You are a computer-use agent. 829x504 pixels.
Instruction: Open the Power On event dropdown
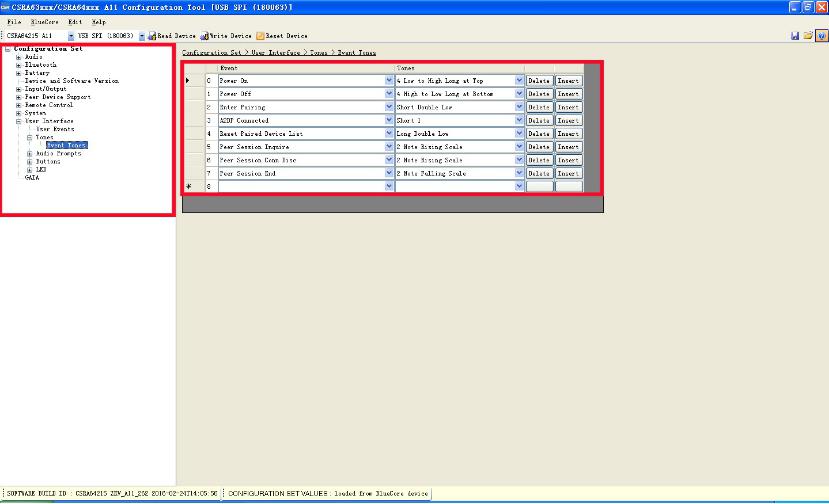[x=389, y=80]
